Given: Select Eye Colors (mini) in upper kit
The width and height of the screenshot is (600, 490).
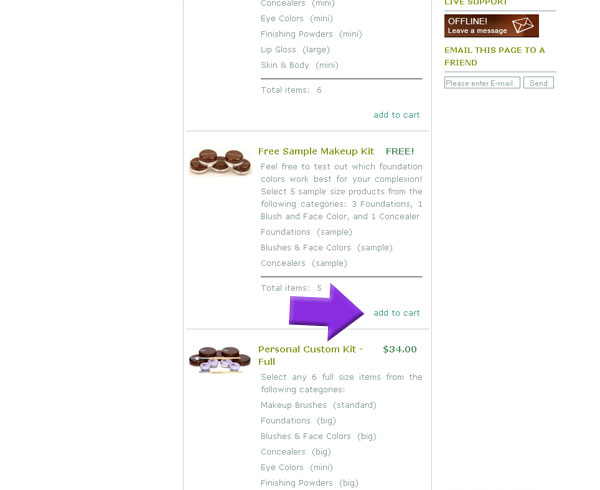Looking at the screenshot, I should [297, 18].
